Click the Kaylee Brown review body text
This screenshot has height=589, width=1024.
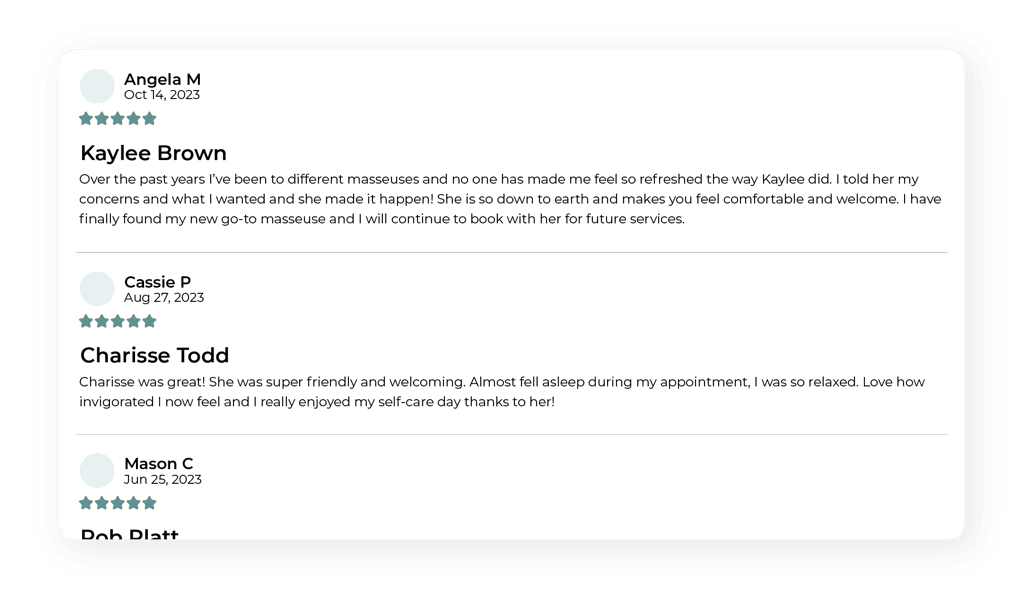point(510,199)
